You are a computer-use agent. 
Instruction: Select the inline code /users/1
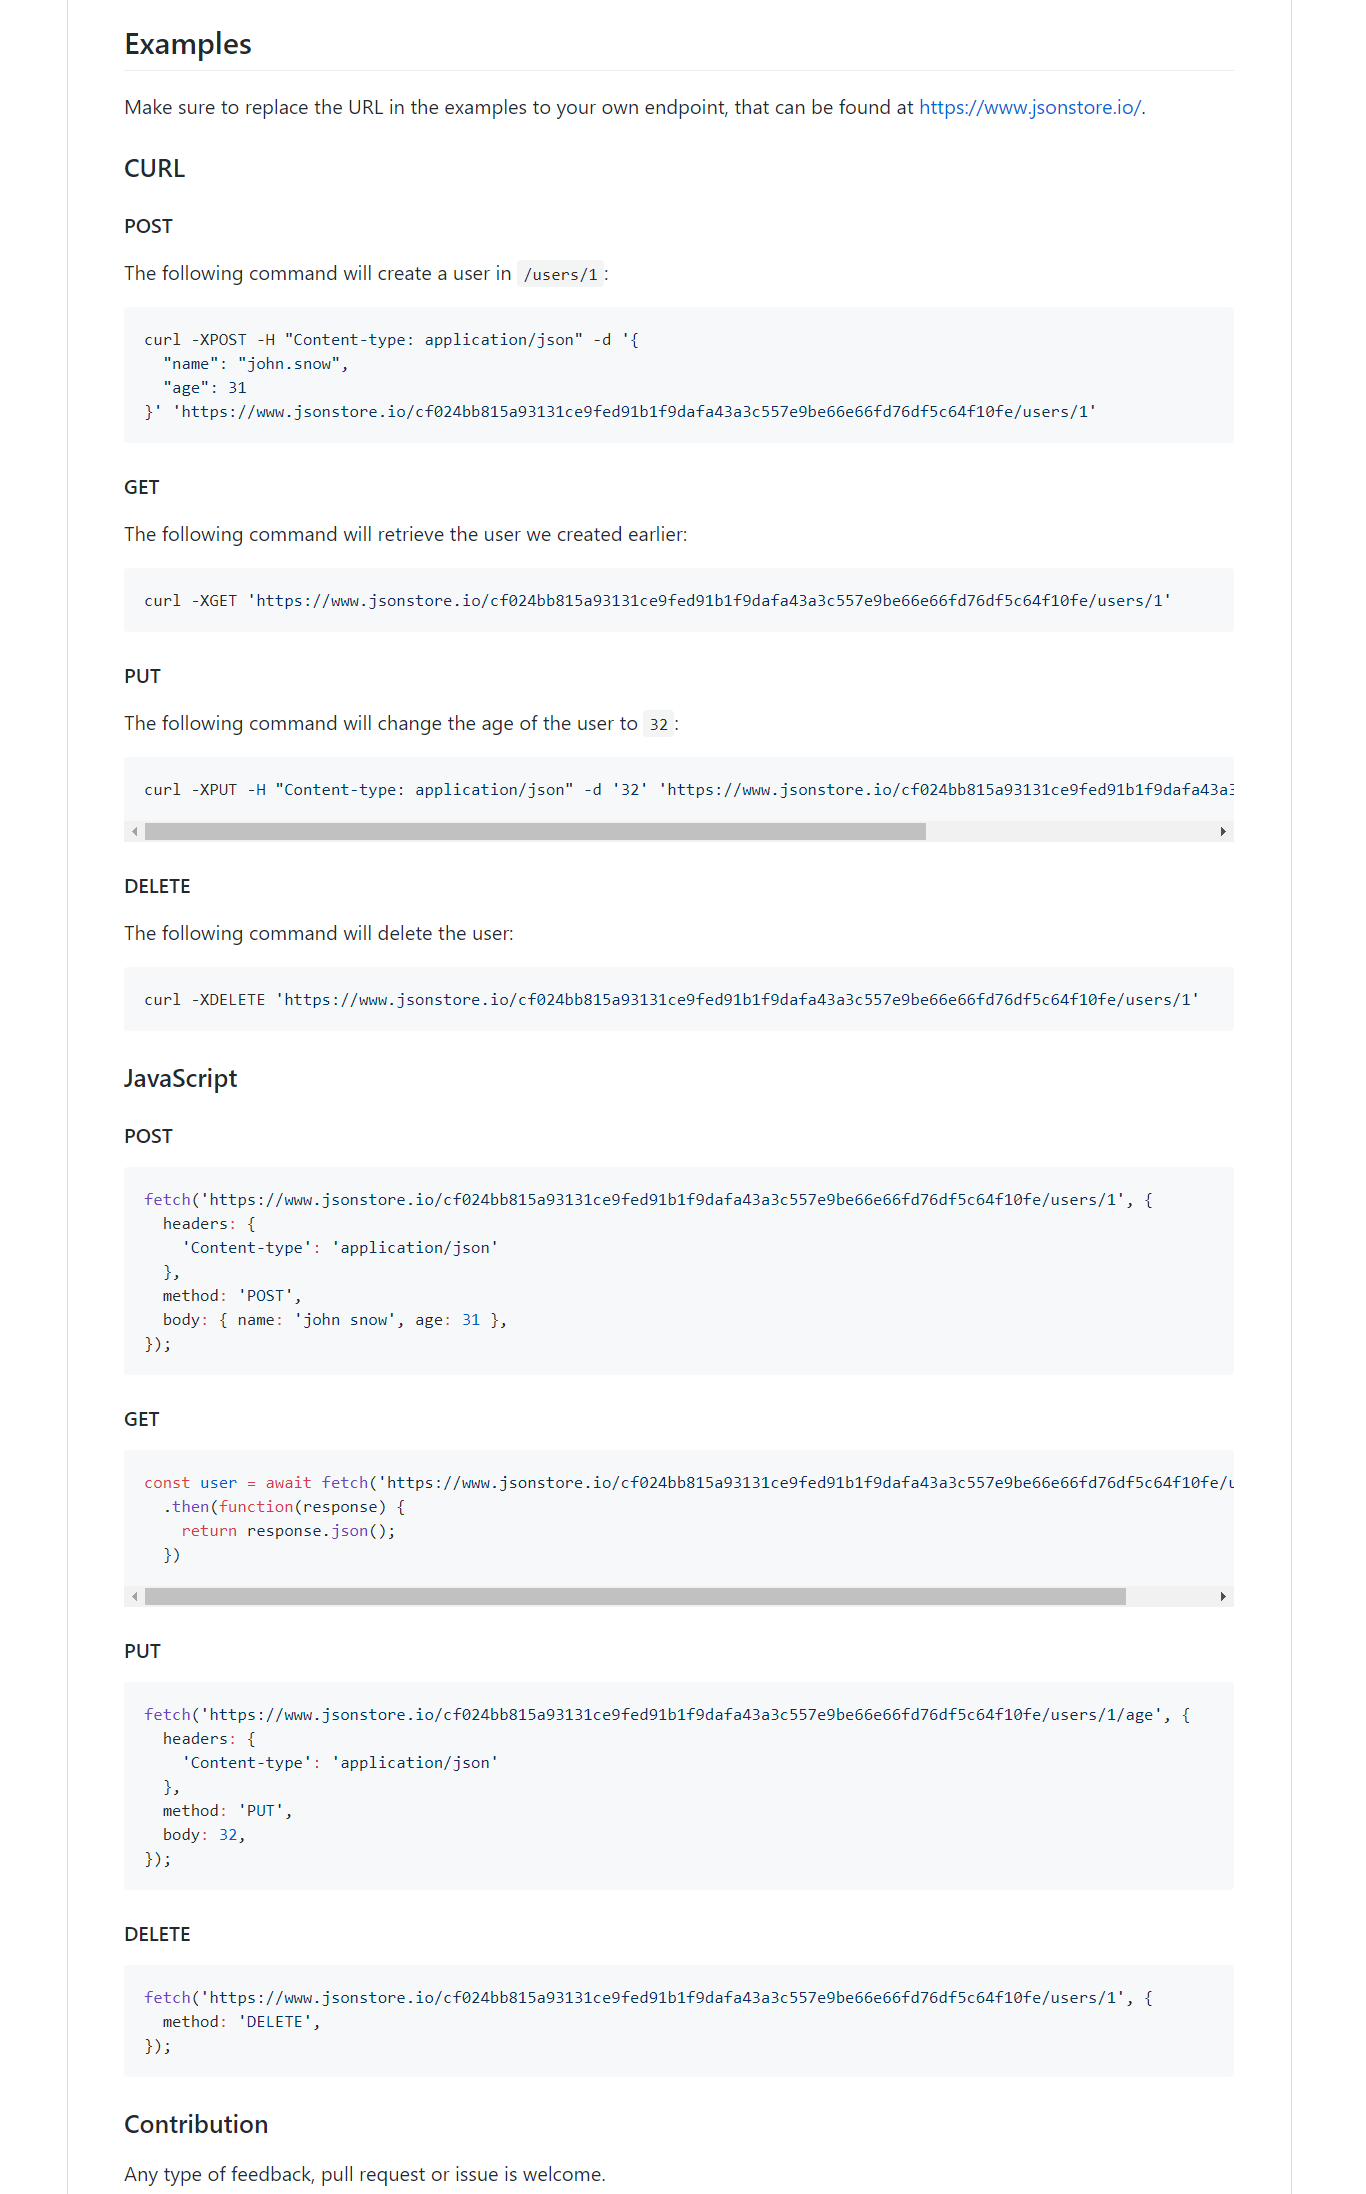[x=560, y=273]
